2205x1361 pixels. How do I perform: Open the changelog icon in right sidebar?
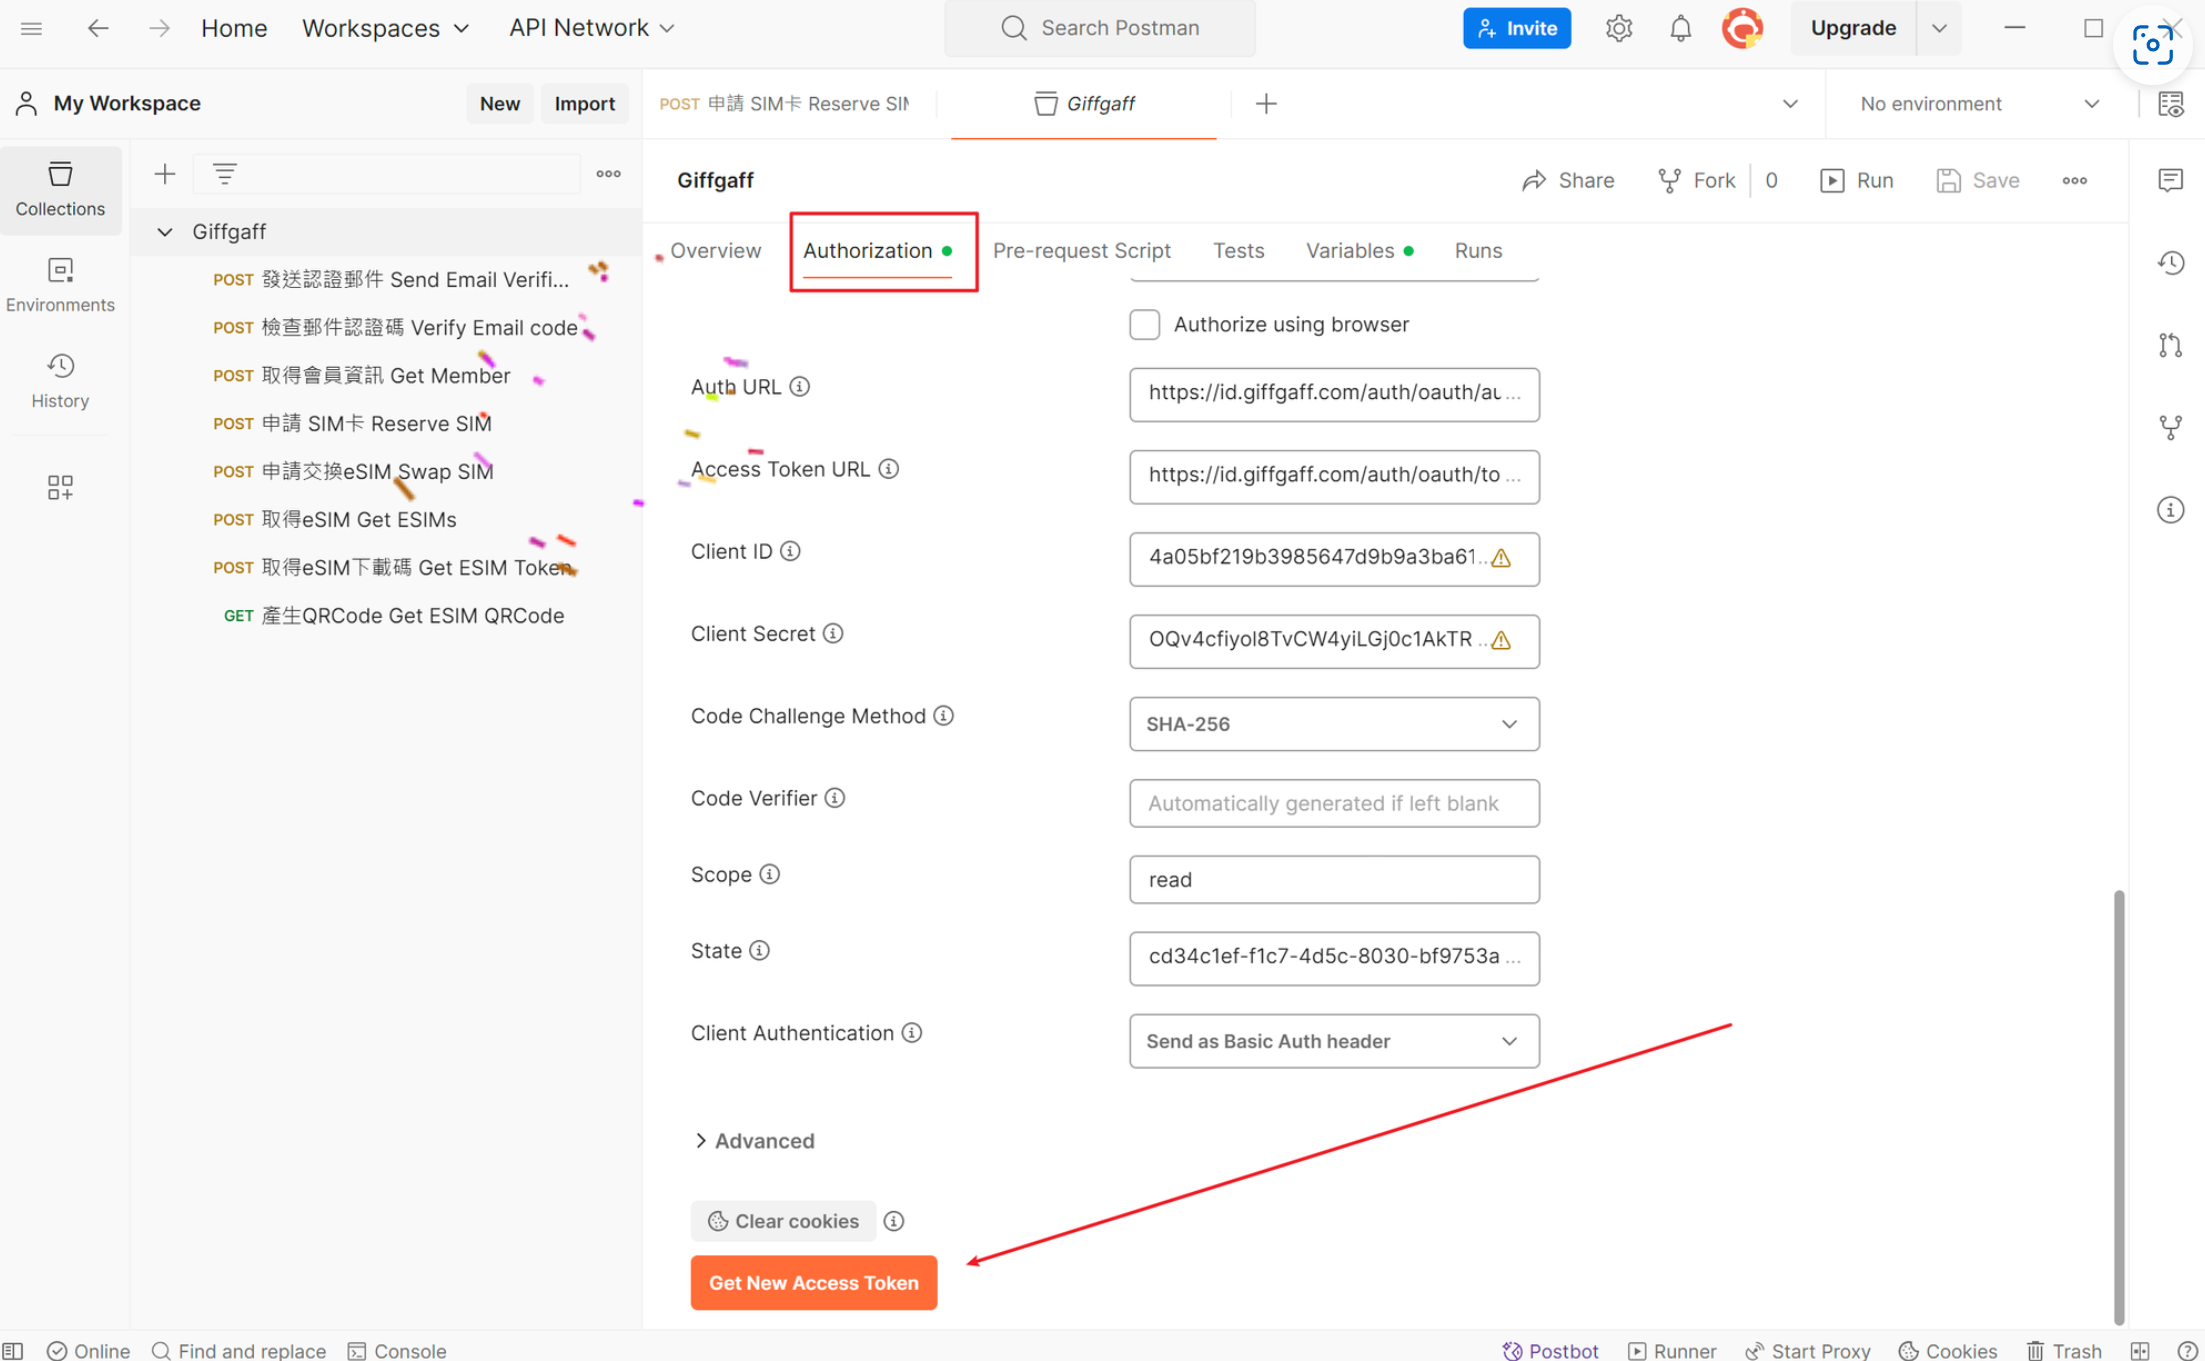point(2170,263)
